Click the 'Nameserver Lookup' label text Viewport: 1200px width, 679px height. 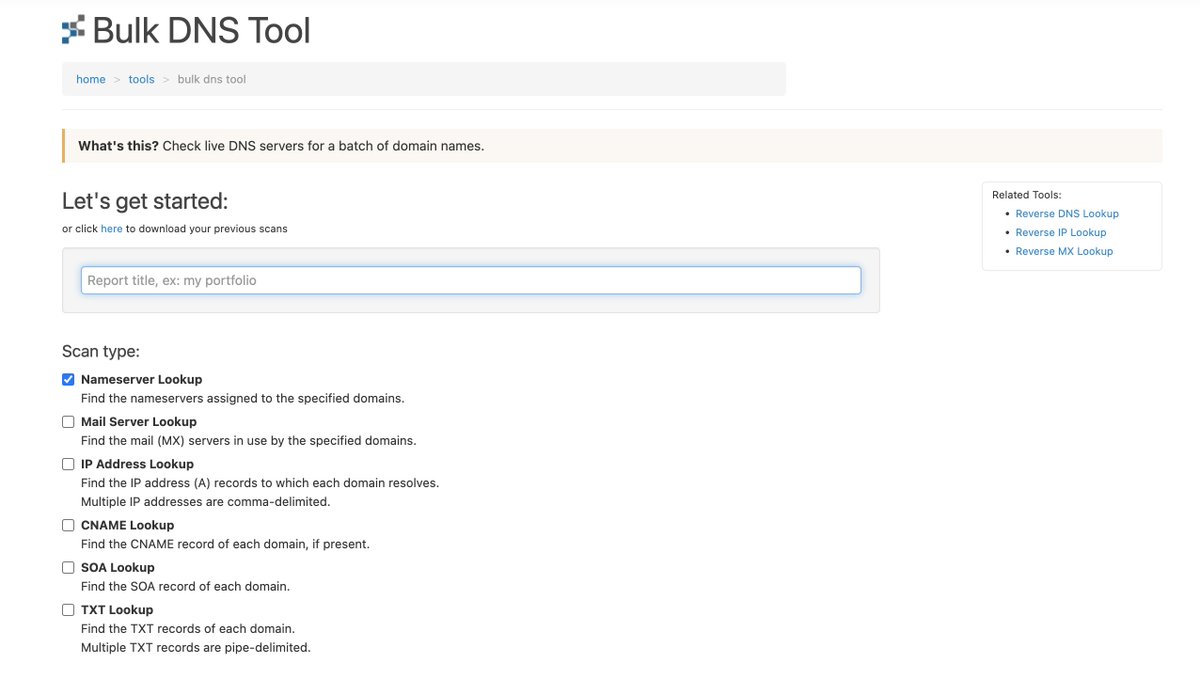coord(141,379)
